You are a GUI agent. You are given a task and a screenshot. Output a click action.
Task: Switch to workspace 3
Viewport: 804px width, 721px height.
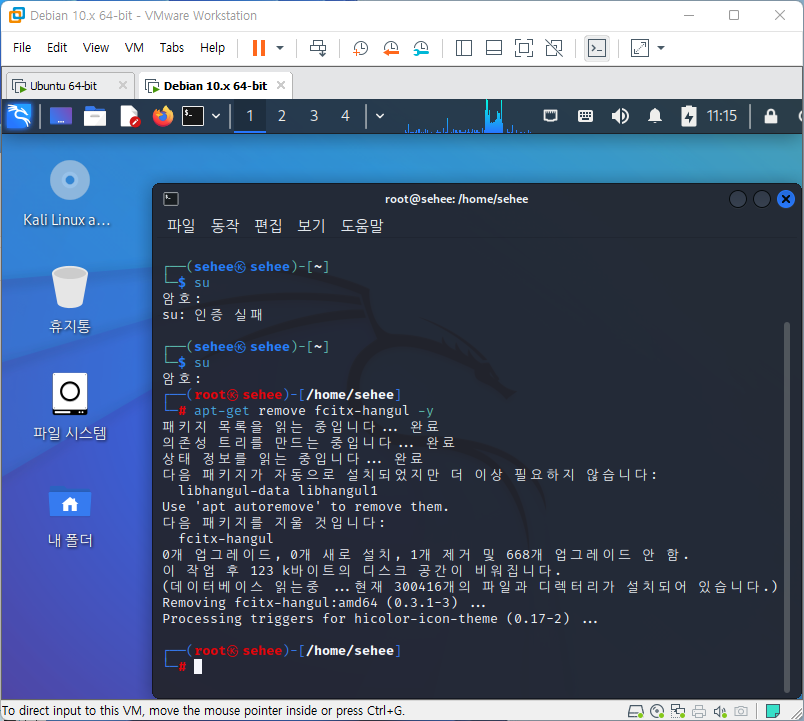coord(314,116)
